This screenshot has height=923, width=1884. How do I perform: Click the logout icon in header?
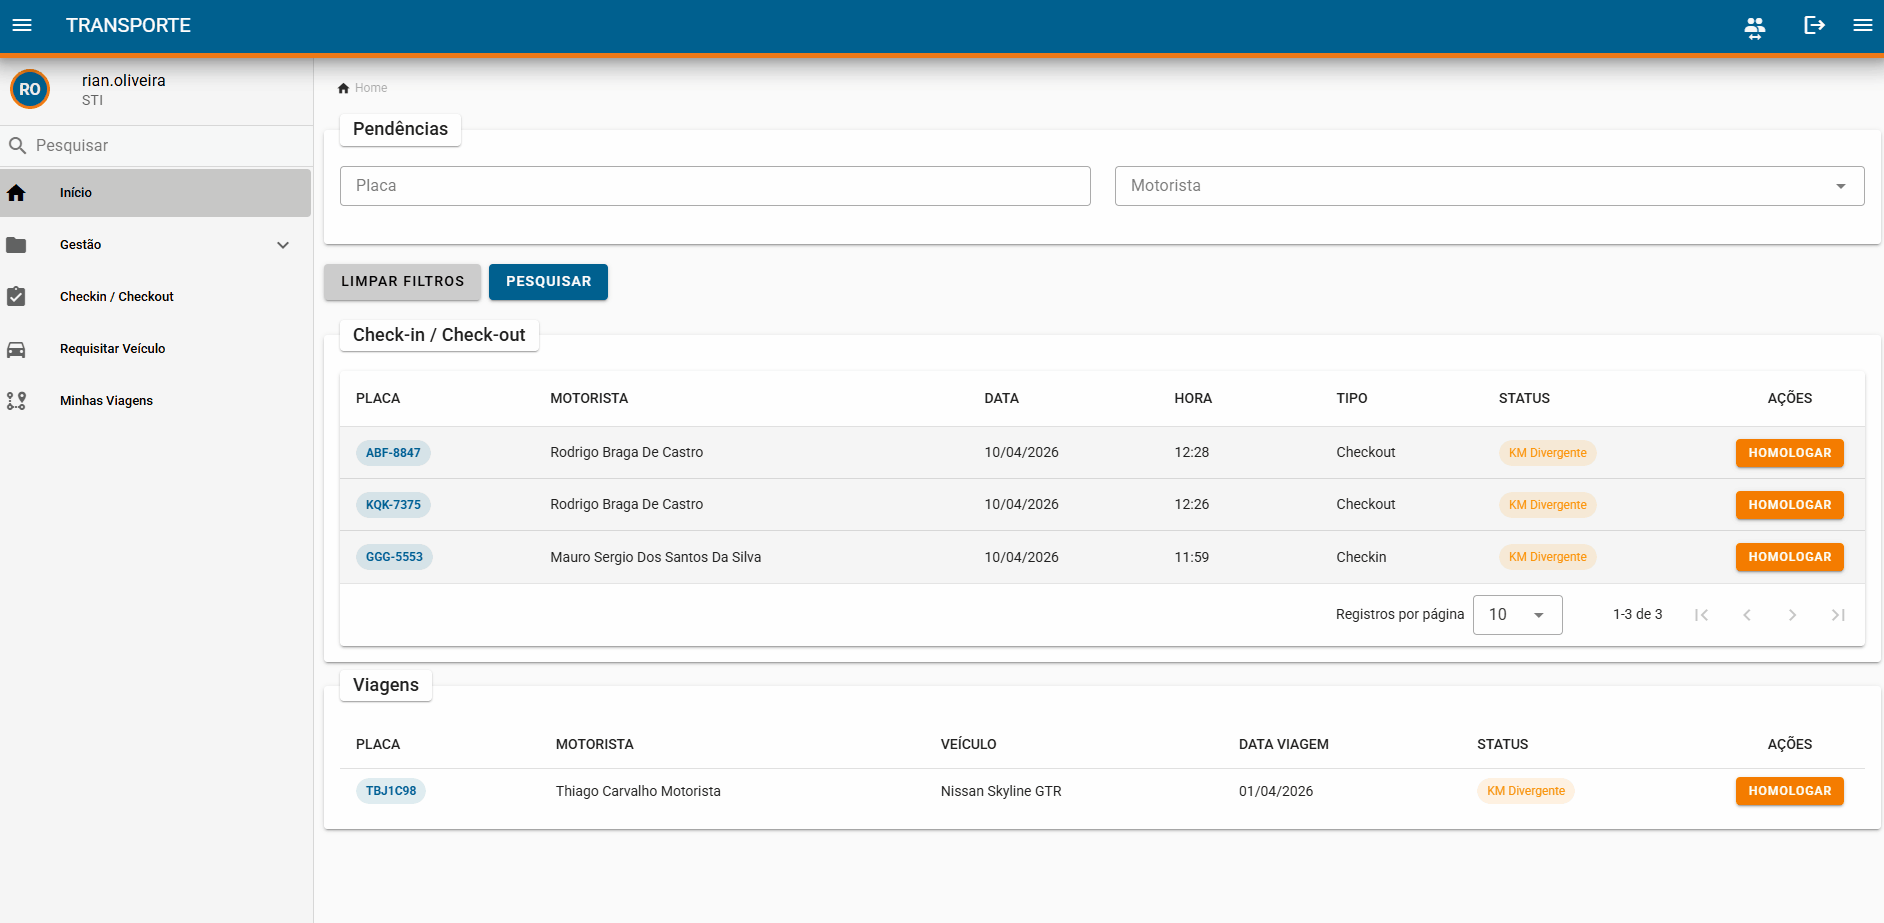[x=1814, y=25]
